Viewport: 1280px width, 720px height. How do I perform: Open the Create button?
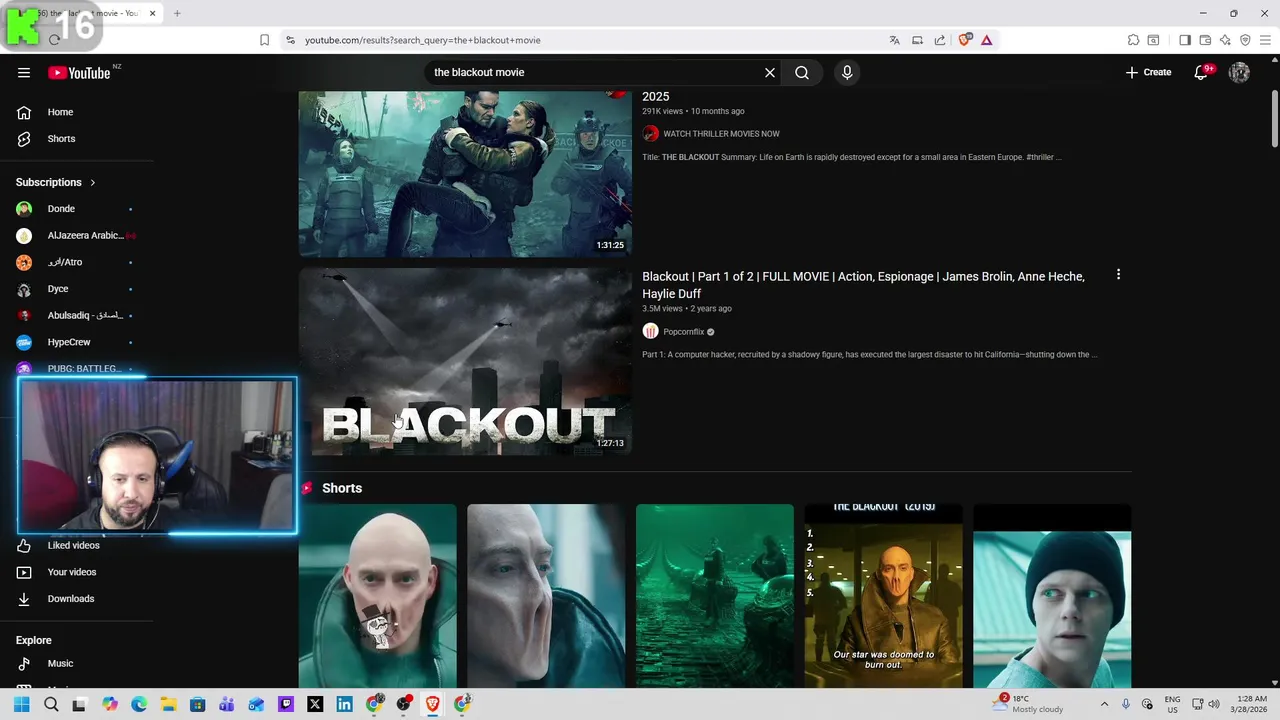pyautogui.click(x=1148, y=72)
